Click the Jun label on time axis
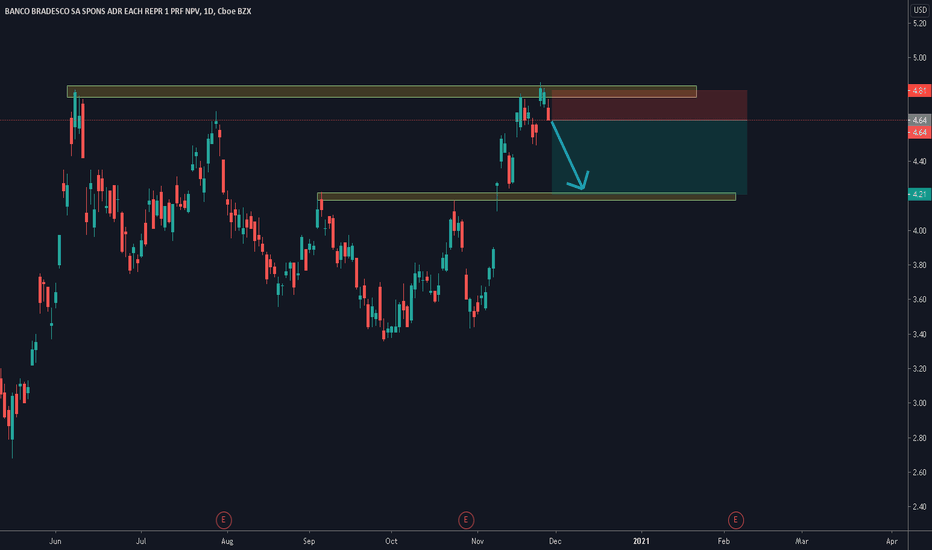The width and height of the screenshot is (932, 550). 55,541
